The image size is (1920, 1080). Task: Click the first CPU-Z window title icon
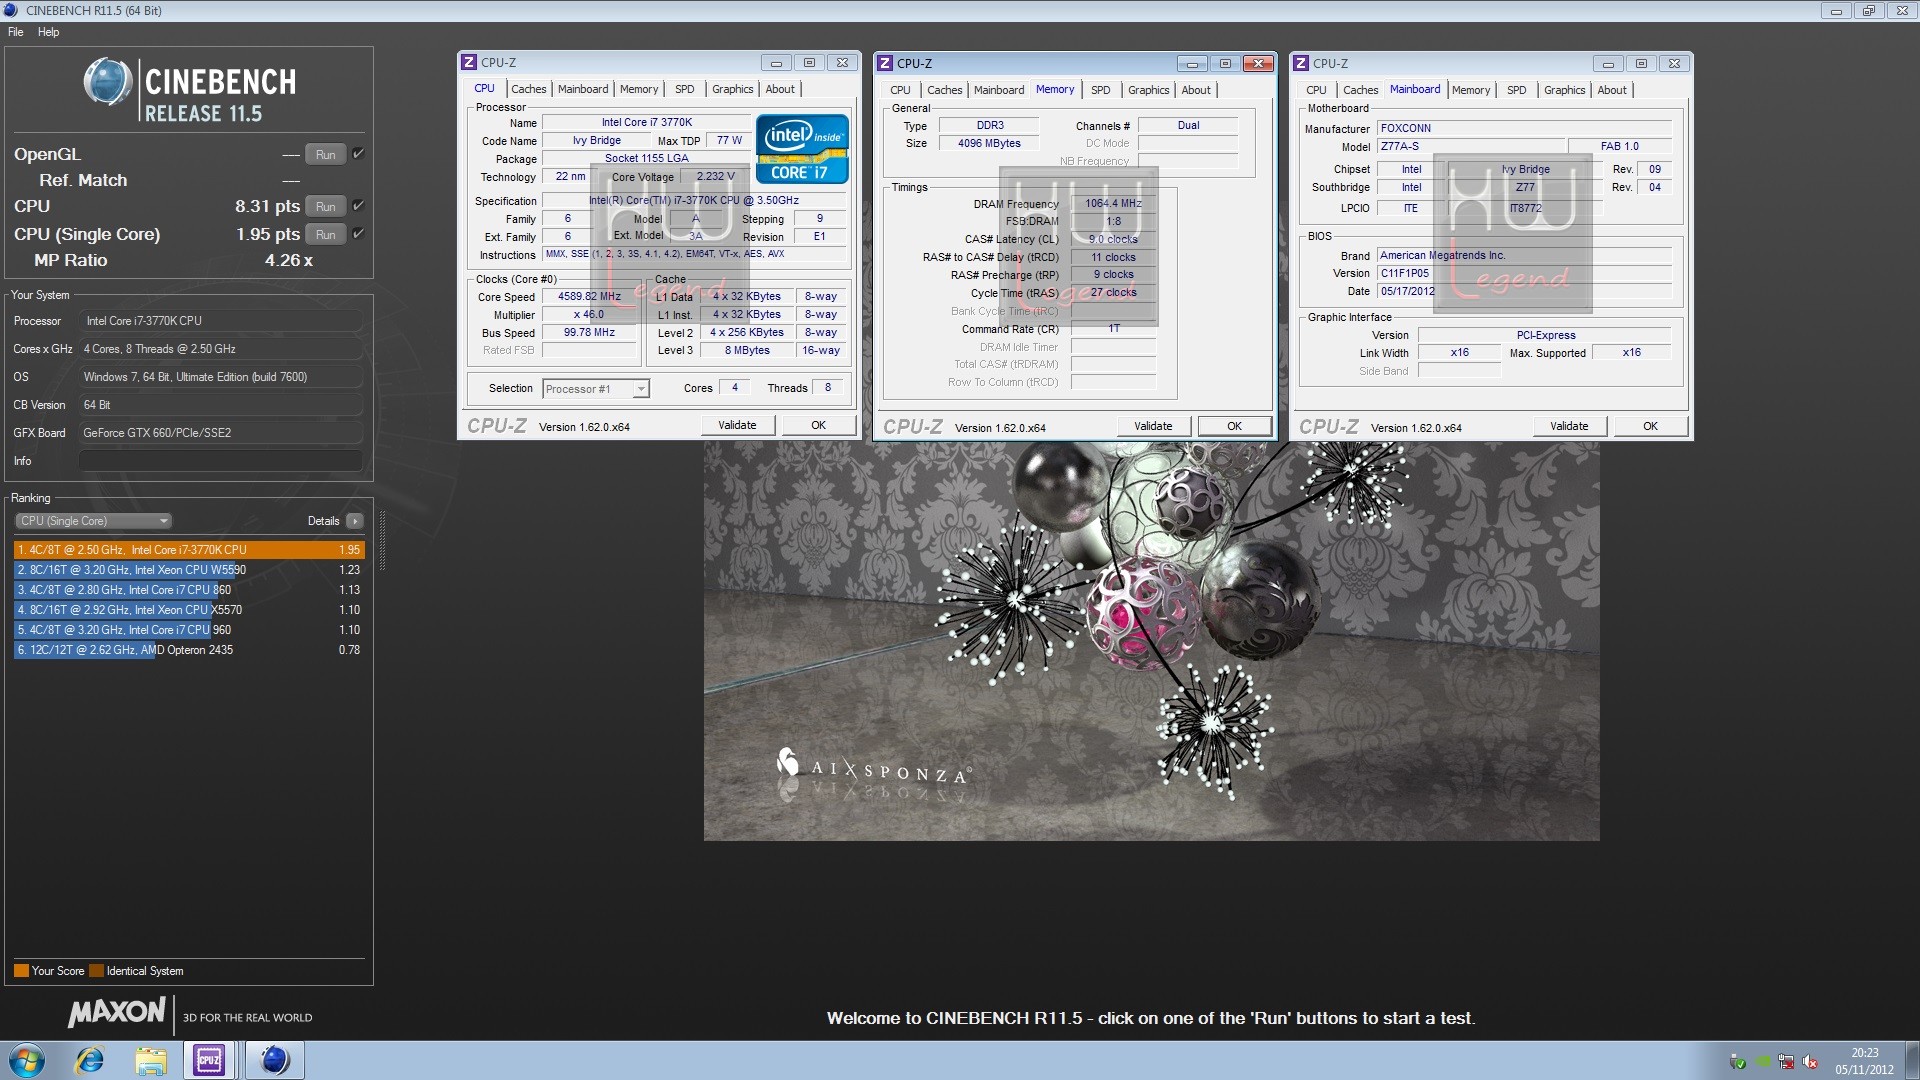(x=468, y=62)
